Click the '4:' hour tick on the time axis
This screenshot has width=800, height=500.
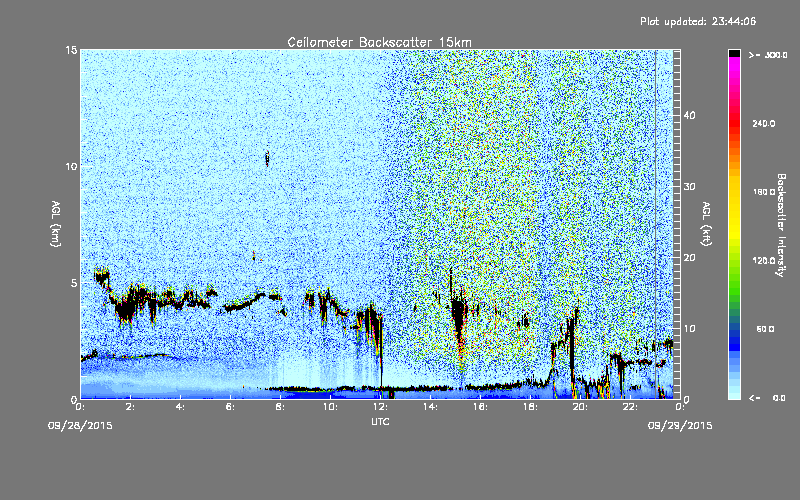click(181, 407)
